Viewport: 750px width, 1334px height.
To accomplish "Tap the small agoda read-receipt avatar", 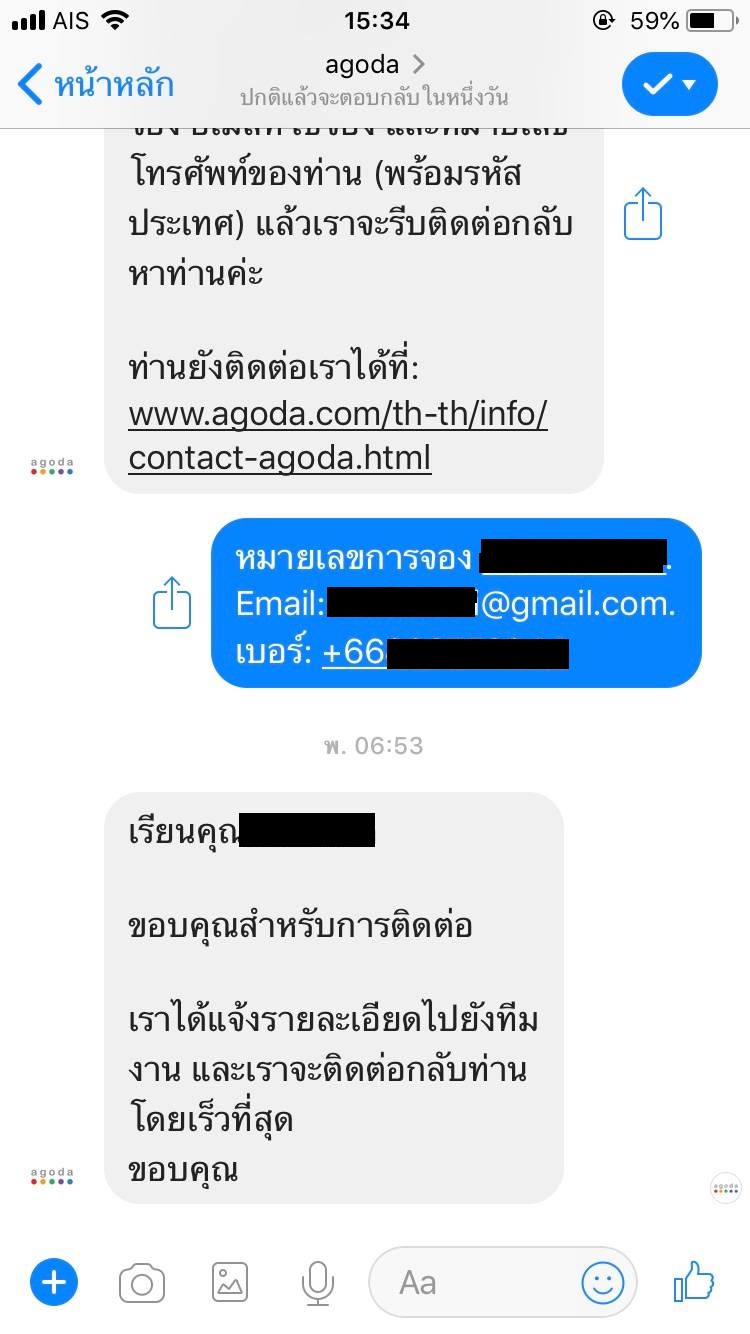I will click(x=726, y=1187).
